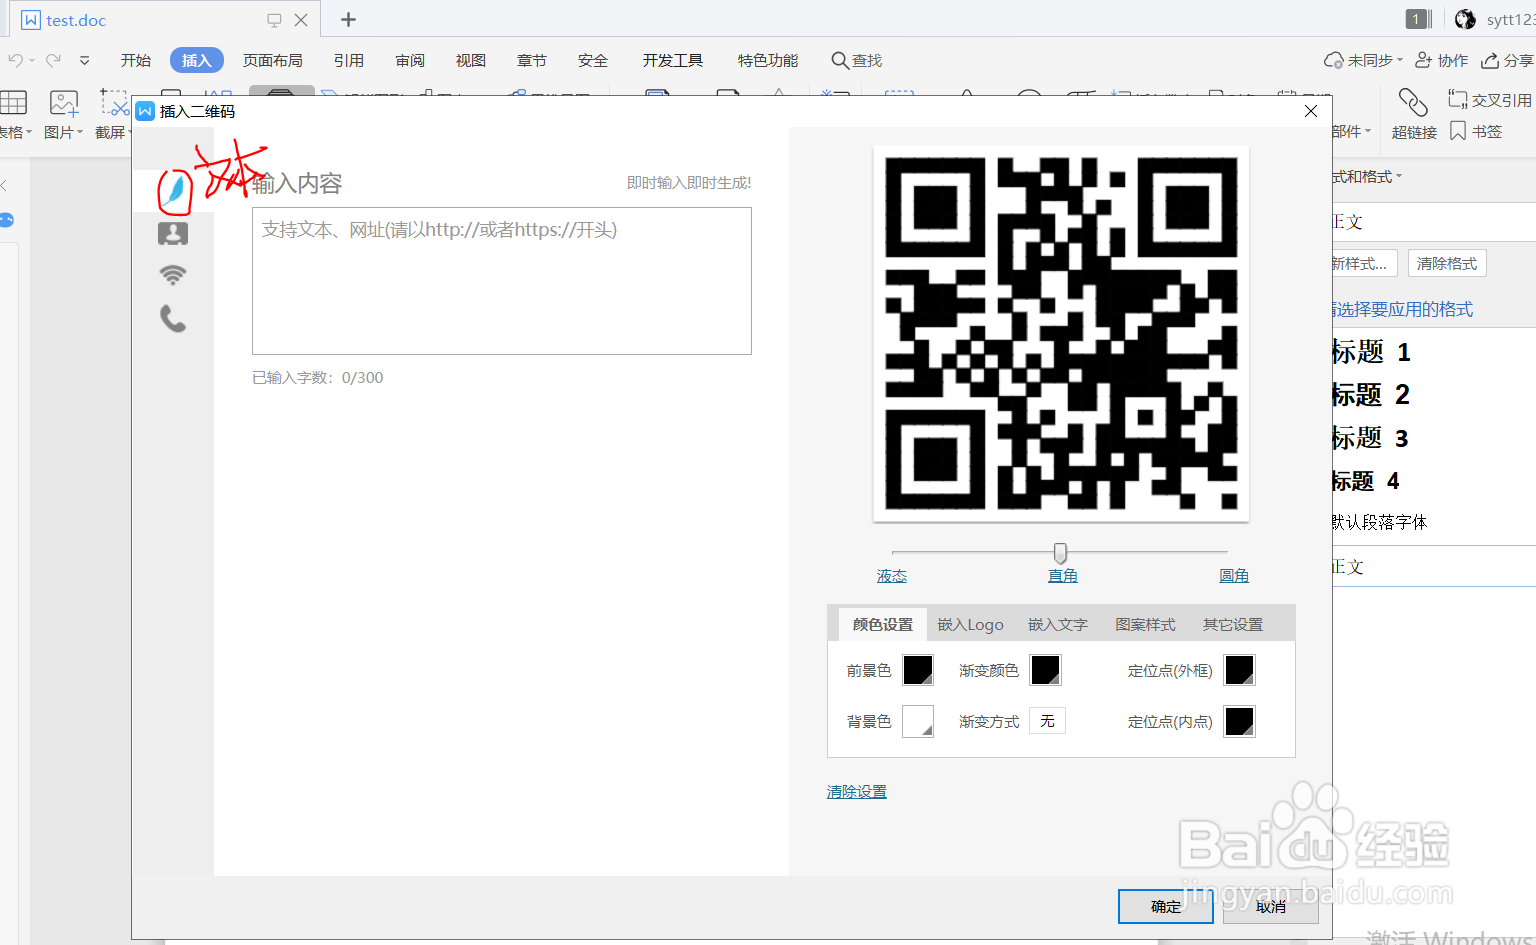Viewport: 1536px width, 945px height.
Task: Select the WiFi QR type icon
Action: coord(173,275)
